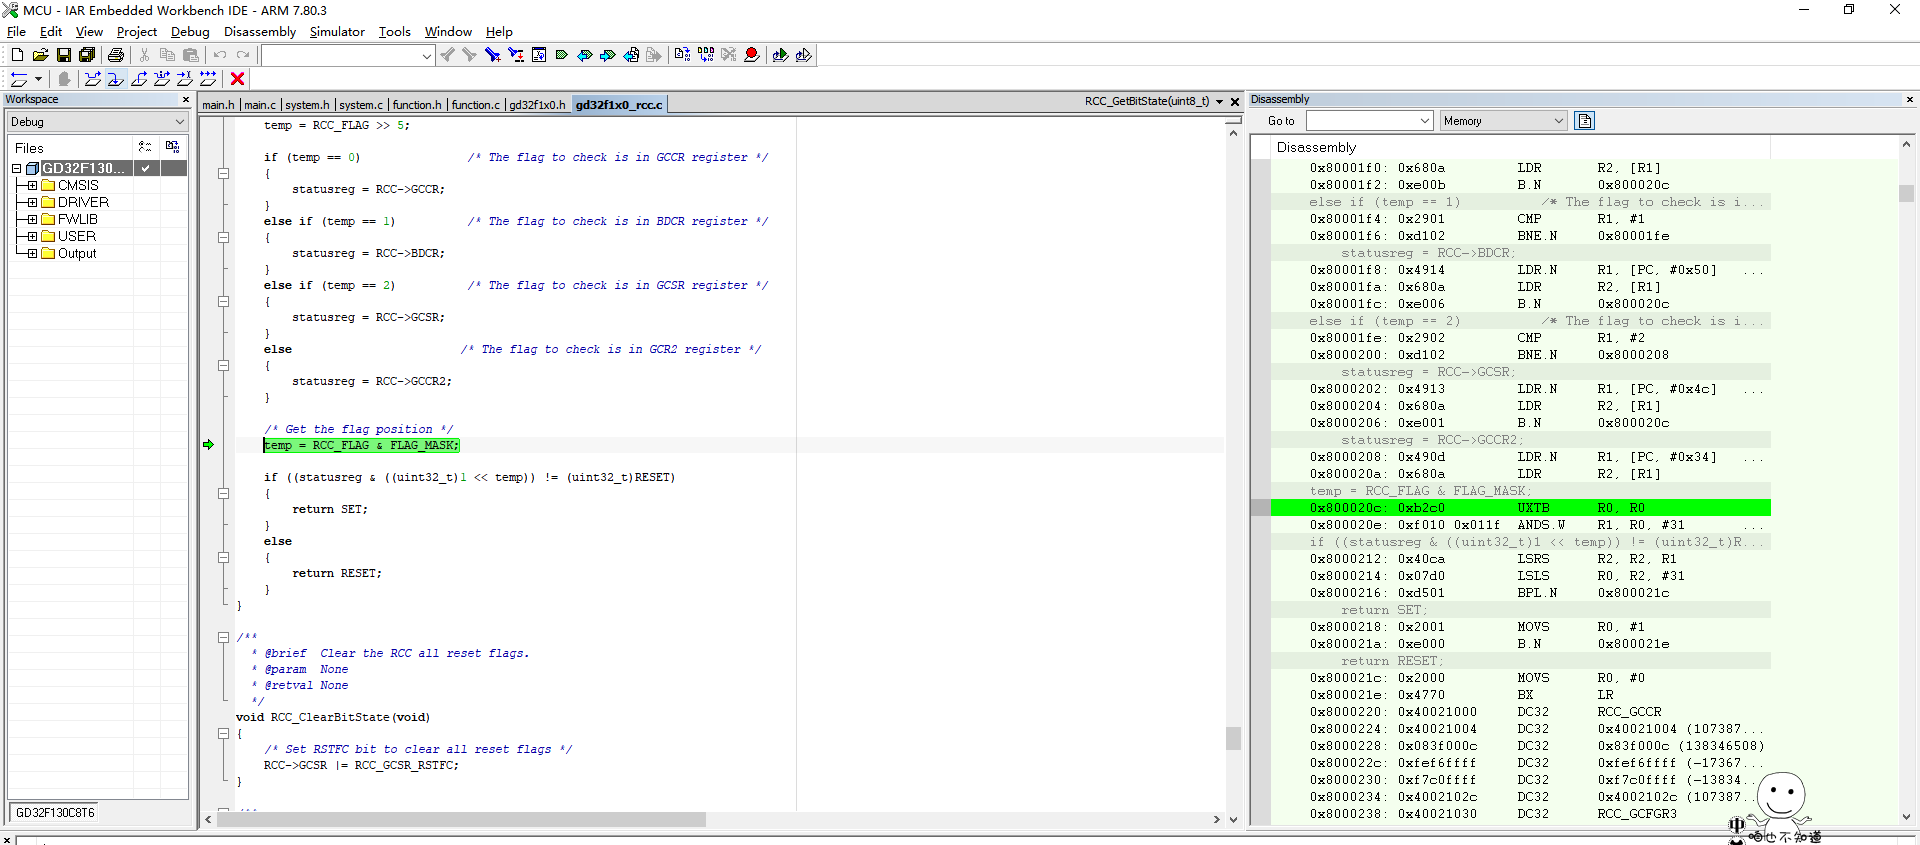
Task: Expand the DRIVER folder
Action: 32,202
